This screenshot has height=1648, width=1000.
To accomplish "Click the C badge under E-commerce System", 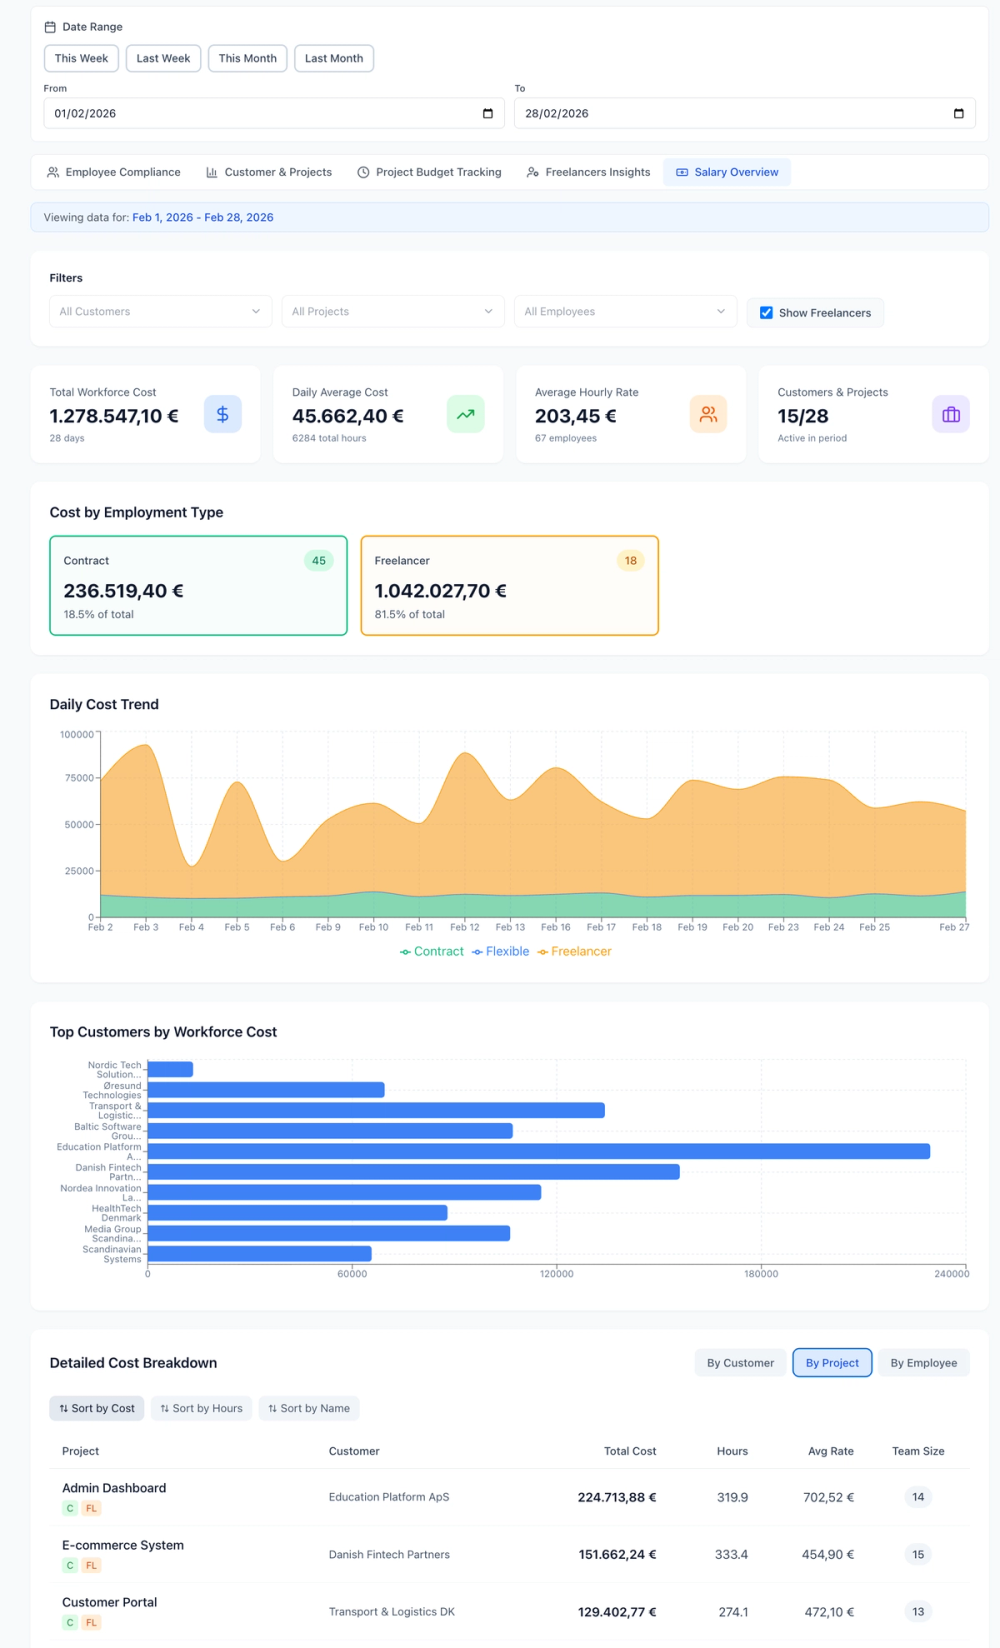I will [x=70, y=1565].
